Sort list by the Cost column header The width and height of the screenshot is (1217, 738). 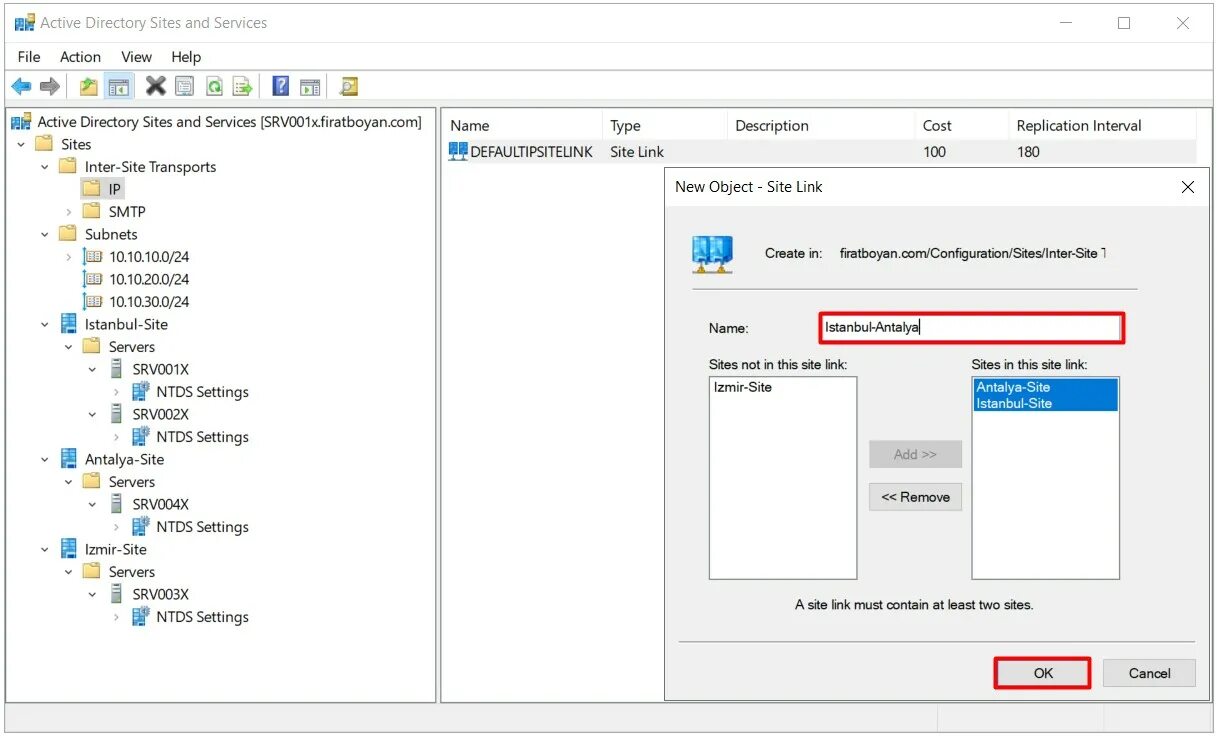coord(961,126)
